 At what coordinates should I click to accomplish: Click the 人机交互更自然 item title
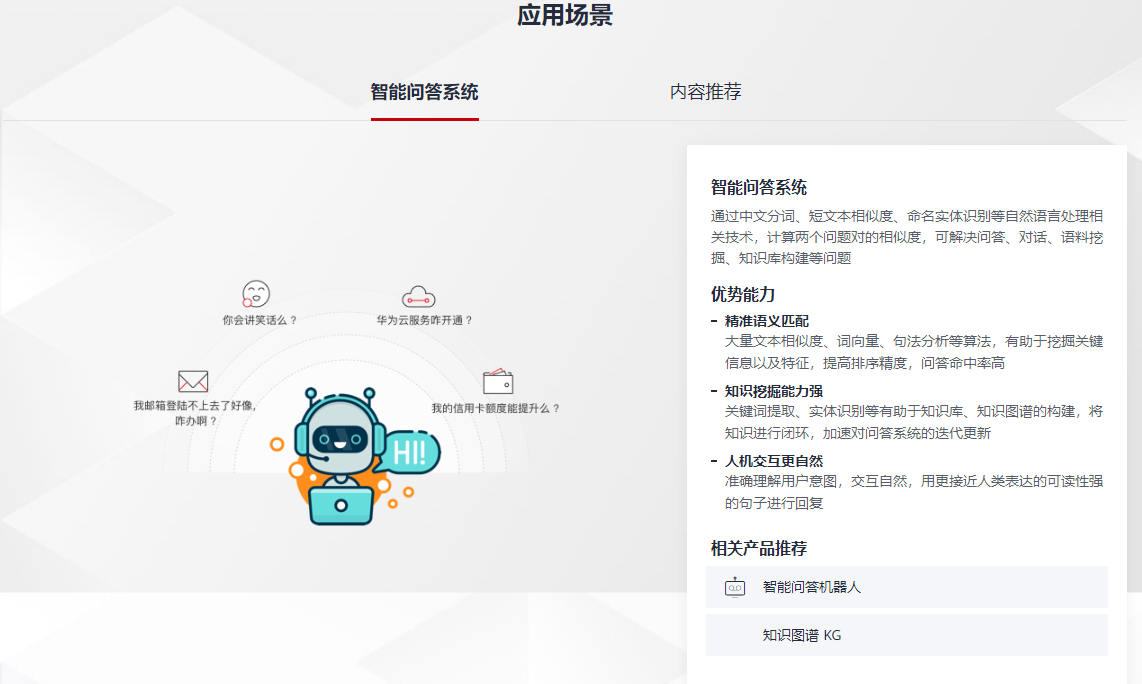click(773, 461)
